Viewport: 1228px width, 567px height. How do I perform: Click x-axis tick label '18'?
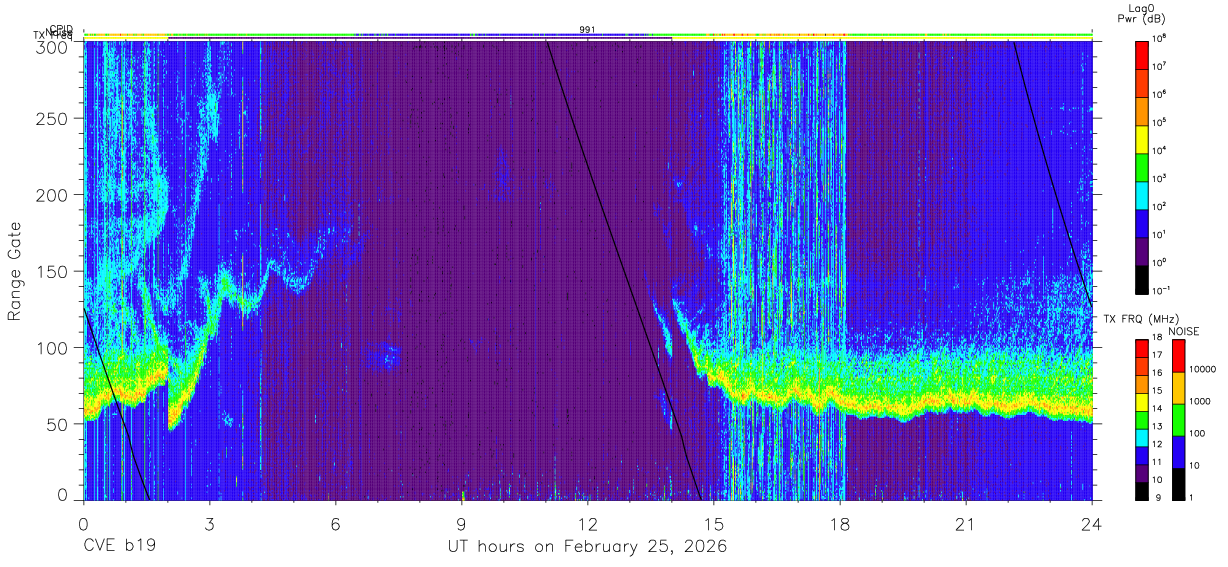[x=839, y=525]
